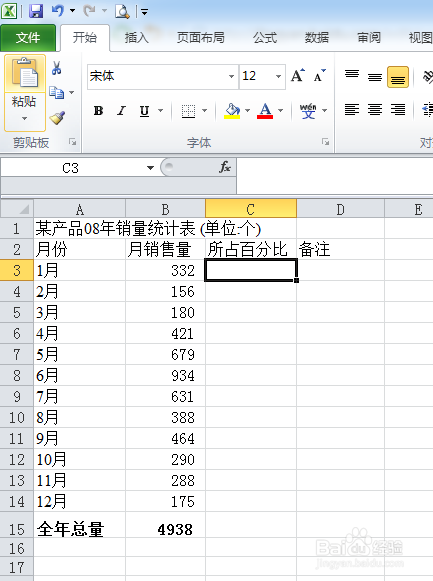Expand the copy options arrow
Viewport: 433px width, 581px height.
click(x=71, y=92)
